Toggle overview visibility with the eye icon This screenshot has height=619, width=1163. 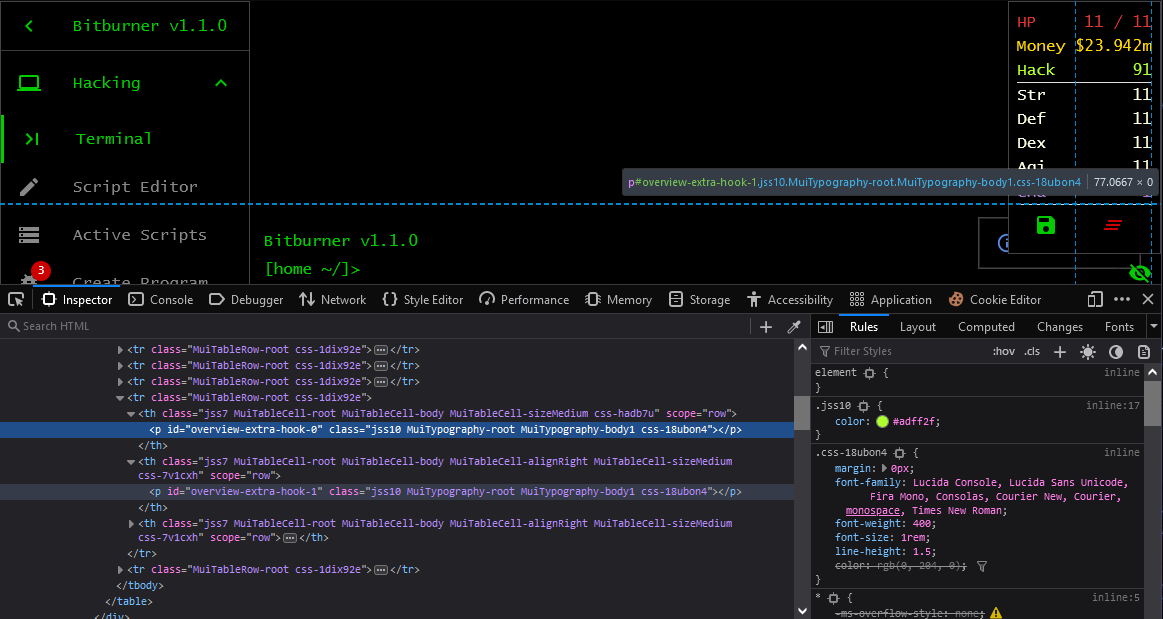click(x=1139, y=272)
